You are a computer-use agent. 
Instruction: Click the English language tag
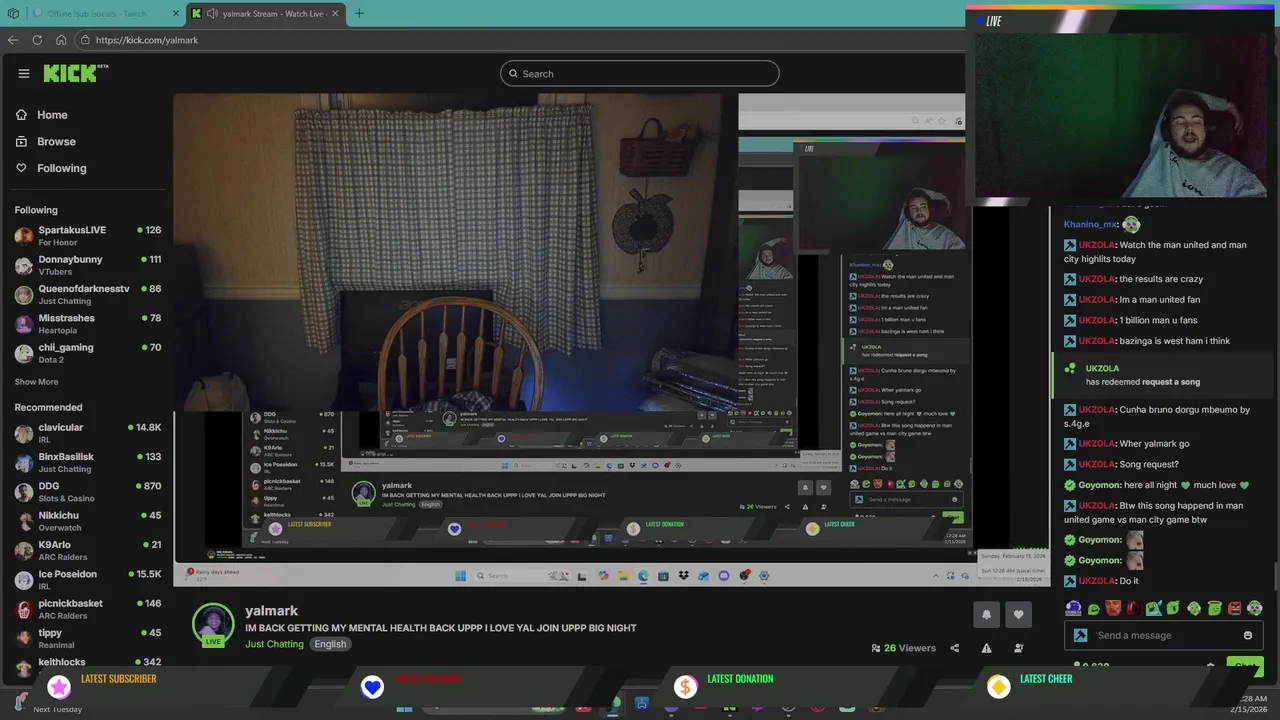pos(330,644)
